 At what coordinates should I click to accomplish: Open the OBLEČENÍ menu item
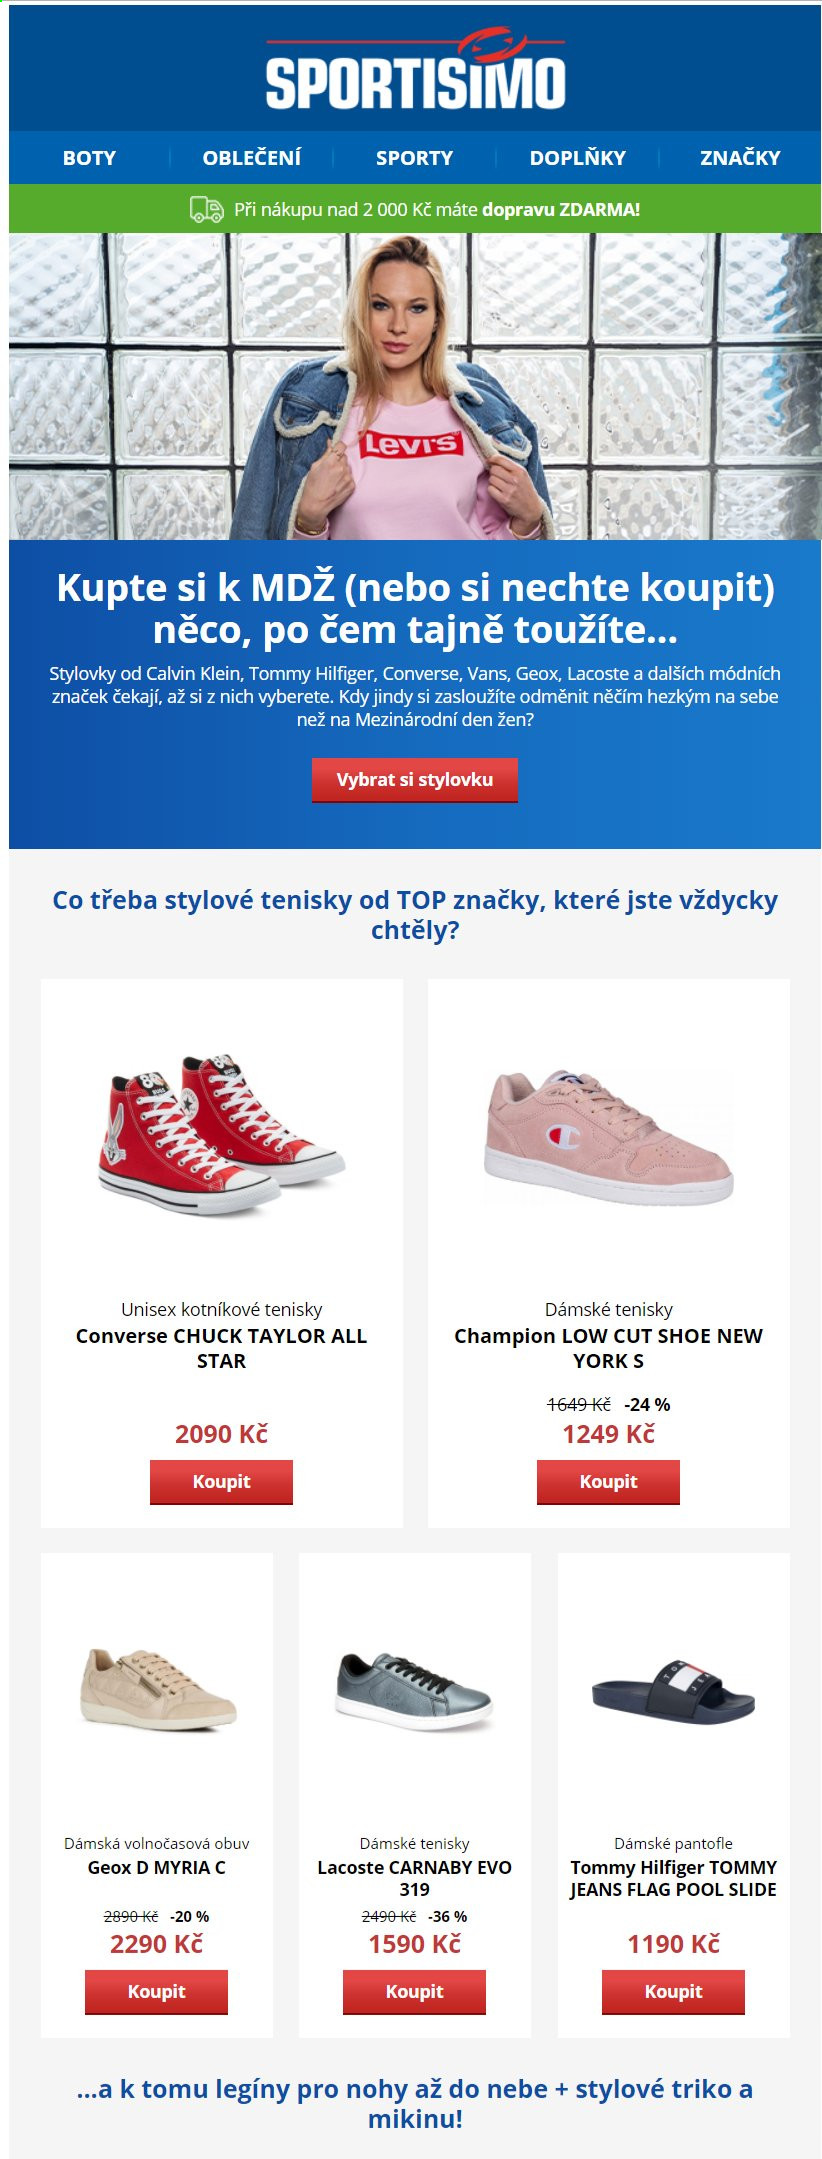(x=251, y=157)
